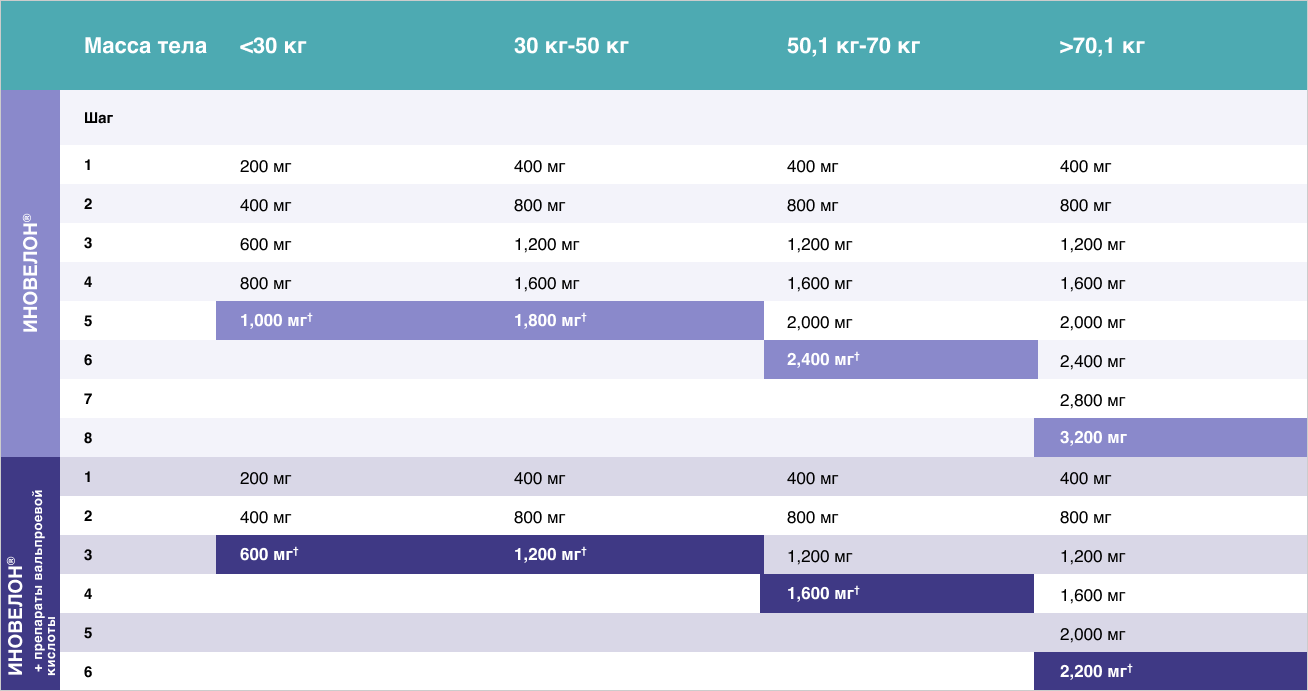
Task: Click the highlighted "3,200 мг" maximum dose
Action: coord(1093,438)
